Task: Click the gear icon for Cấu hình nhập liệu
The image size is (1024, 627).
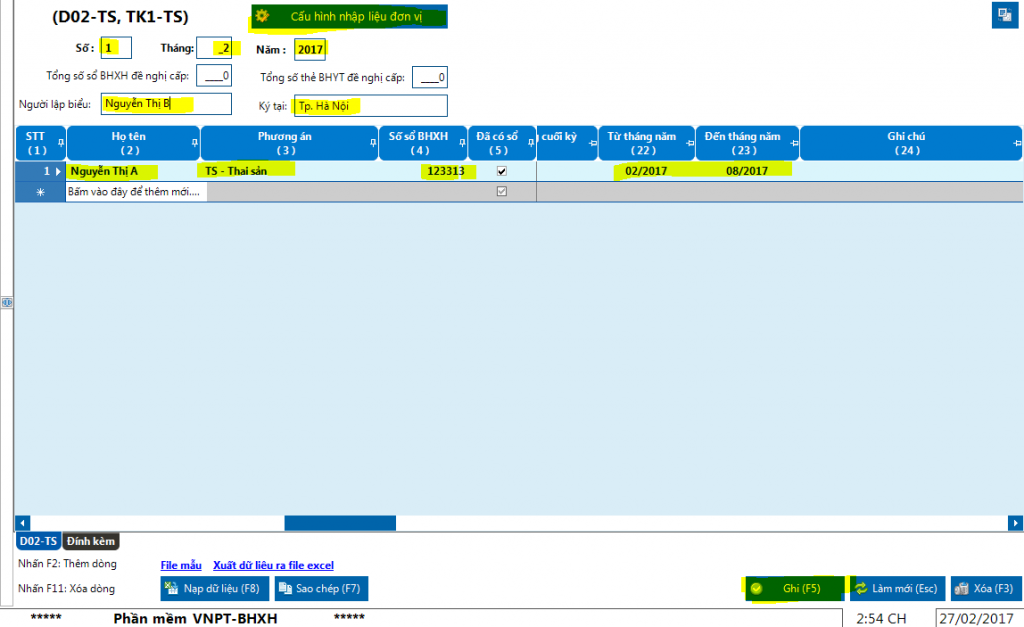Action: point(263,16)
